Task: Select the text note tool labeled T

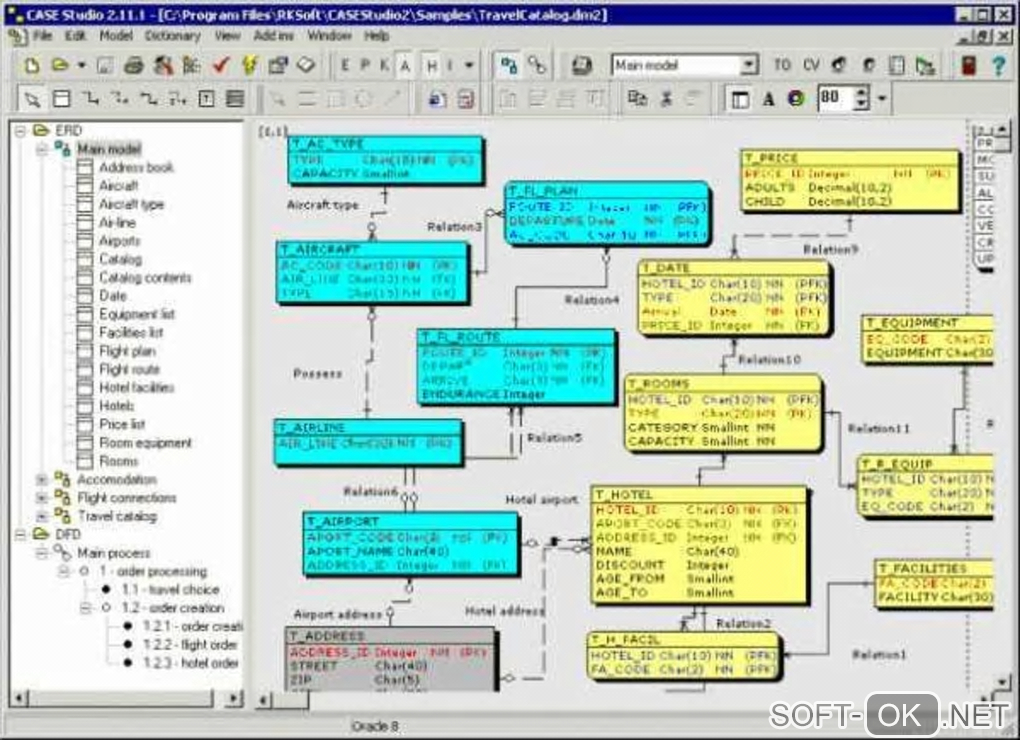Action: (x=206, y=99)
